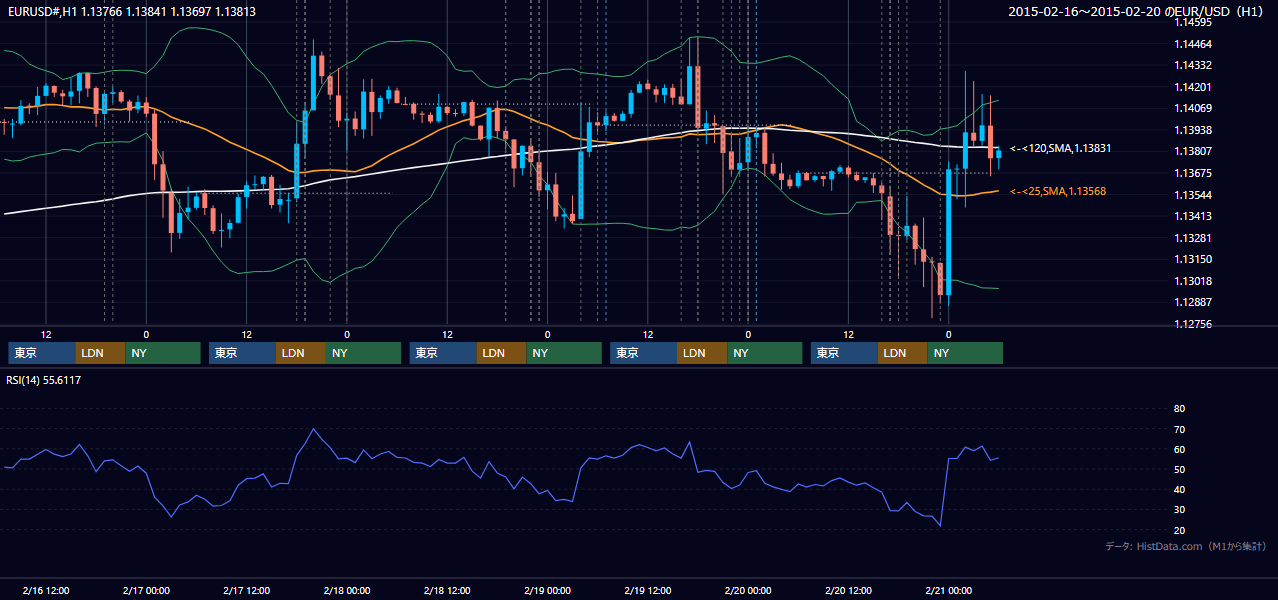Viewport: 1278px width, 600px height.
Task: Select the 2/20 00:00 date label
Action: pos(748,590)
